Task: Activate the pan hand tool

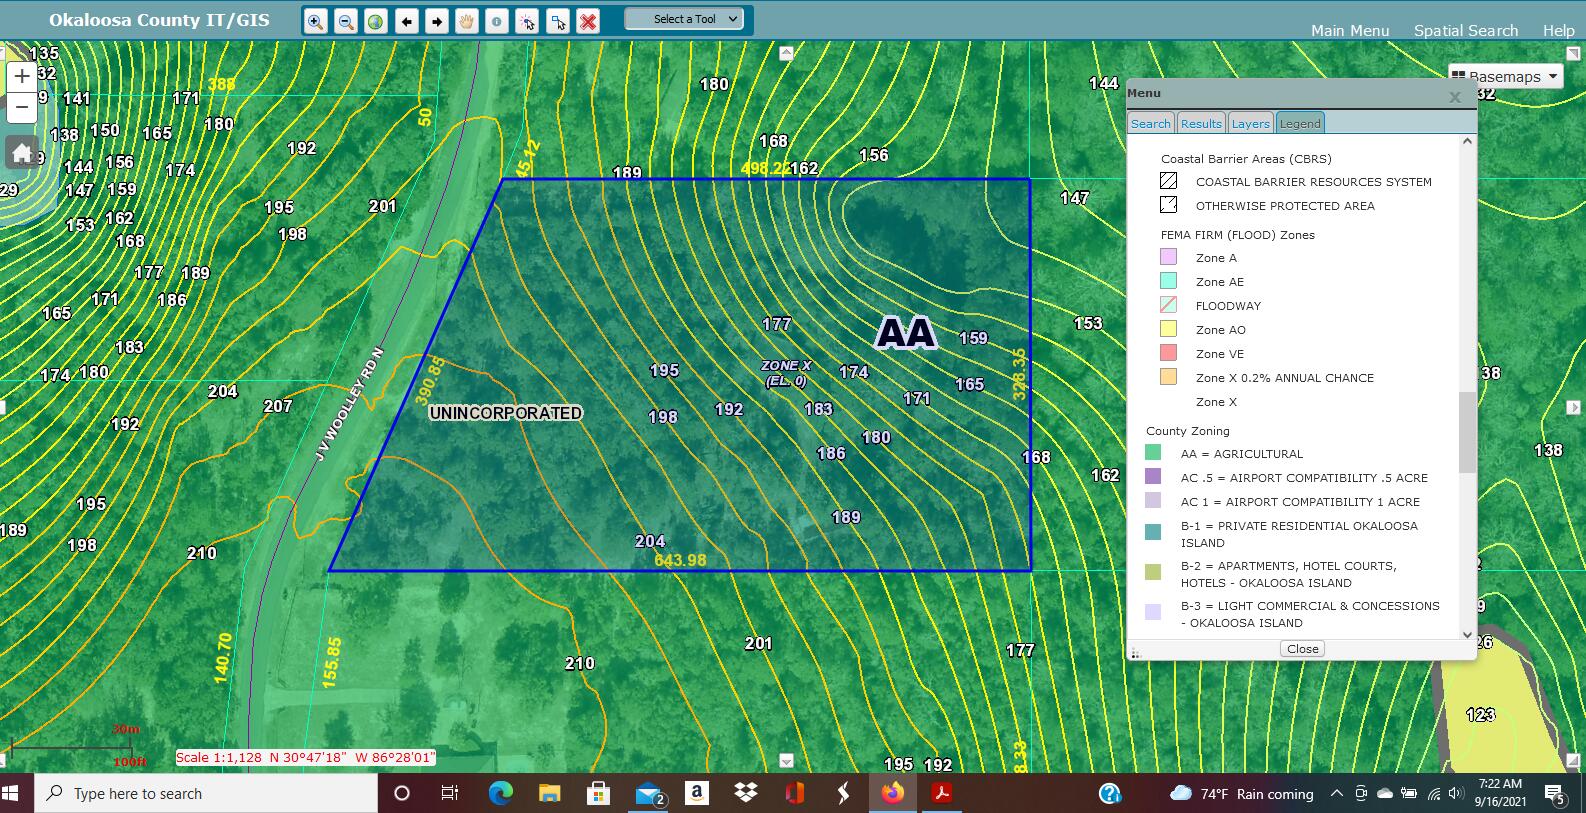Action: 467,21
